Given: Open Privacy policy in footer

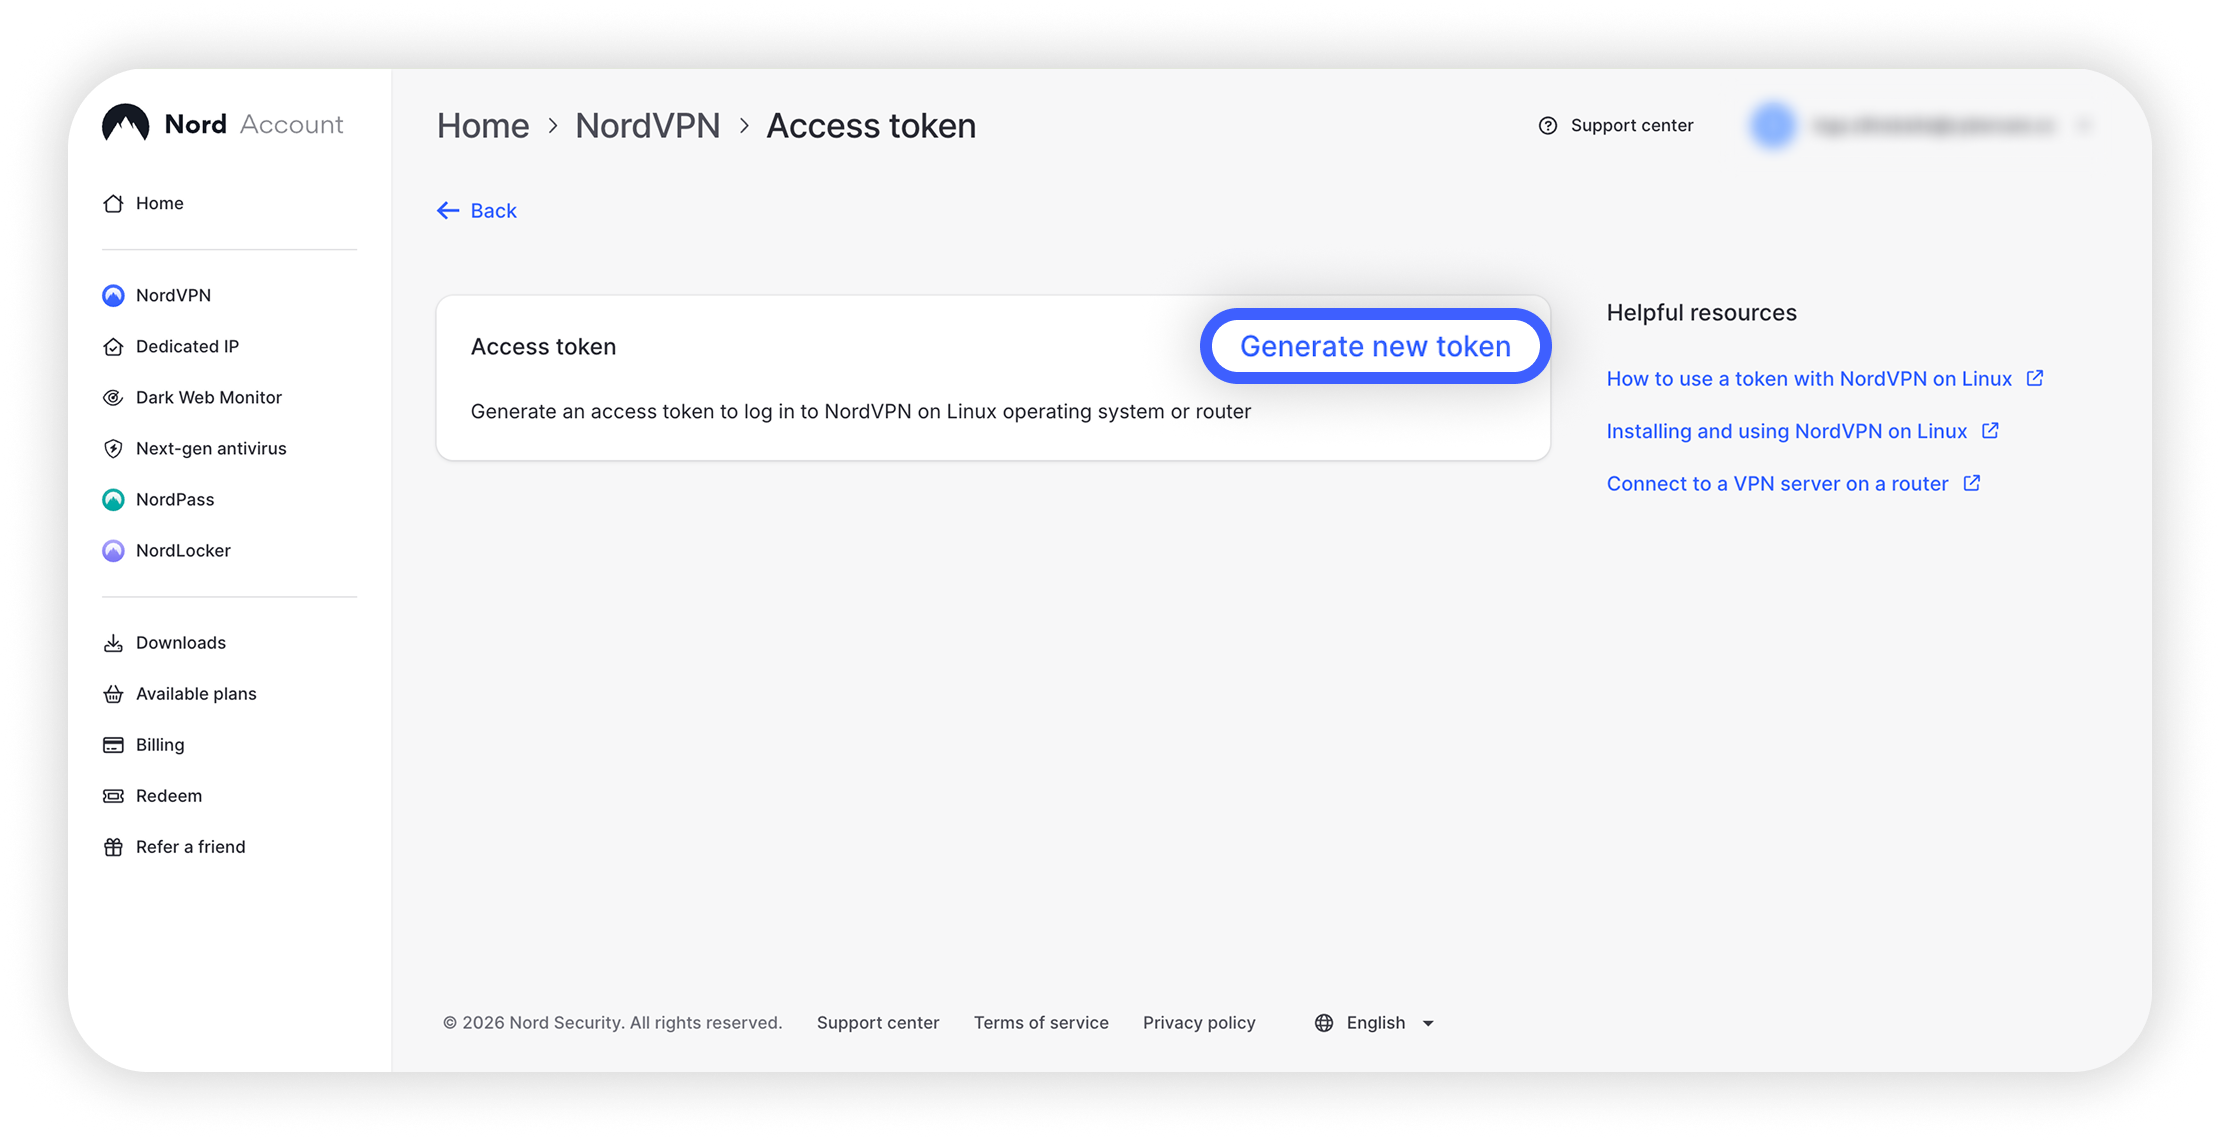Looking at the screenshot, I should pos(1199,1022).
